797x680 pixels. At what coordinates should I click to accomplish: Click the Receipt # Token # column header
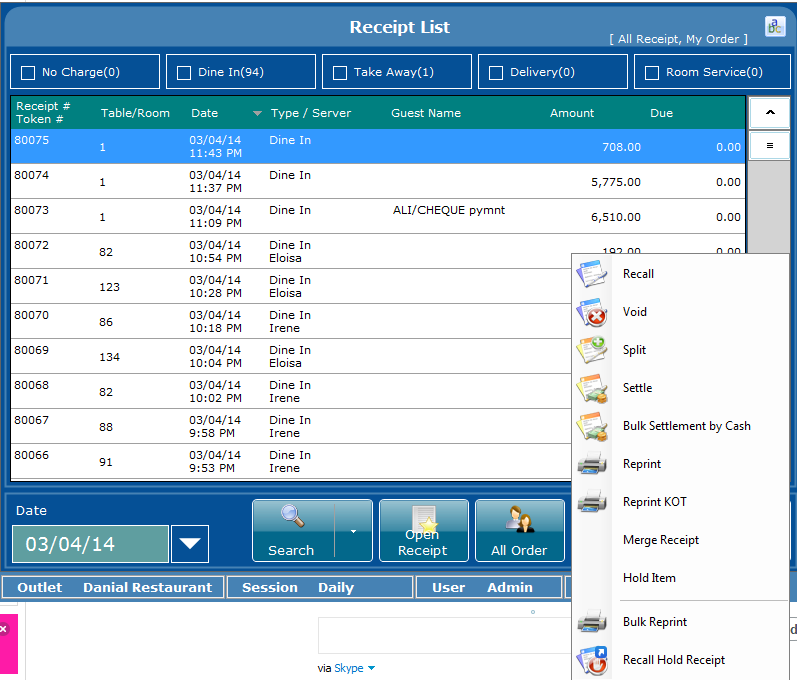43,112
